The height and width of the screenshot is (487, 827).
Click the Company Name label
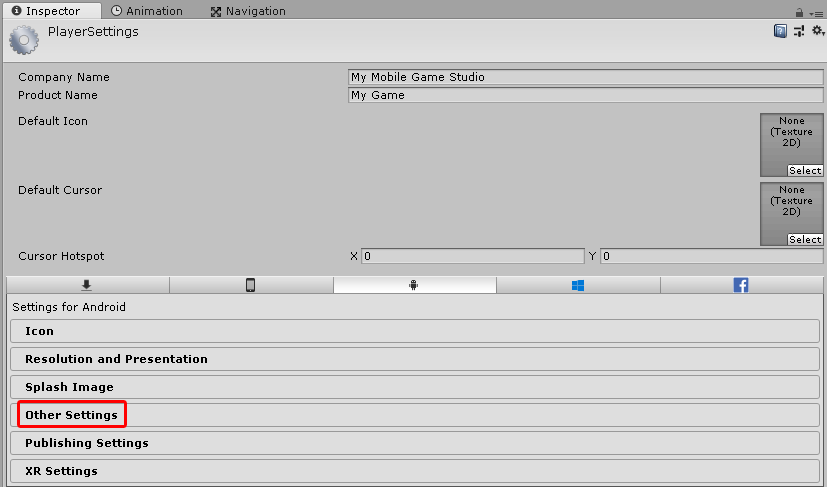point(64,77)
